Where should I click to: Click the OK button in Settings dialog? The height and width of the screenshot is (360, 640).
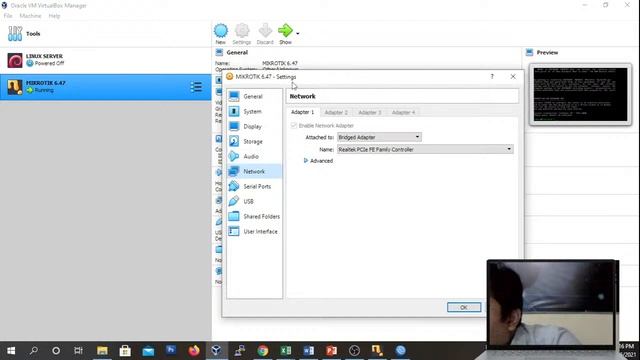(x=464, y=307)
